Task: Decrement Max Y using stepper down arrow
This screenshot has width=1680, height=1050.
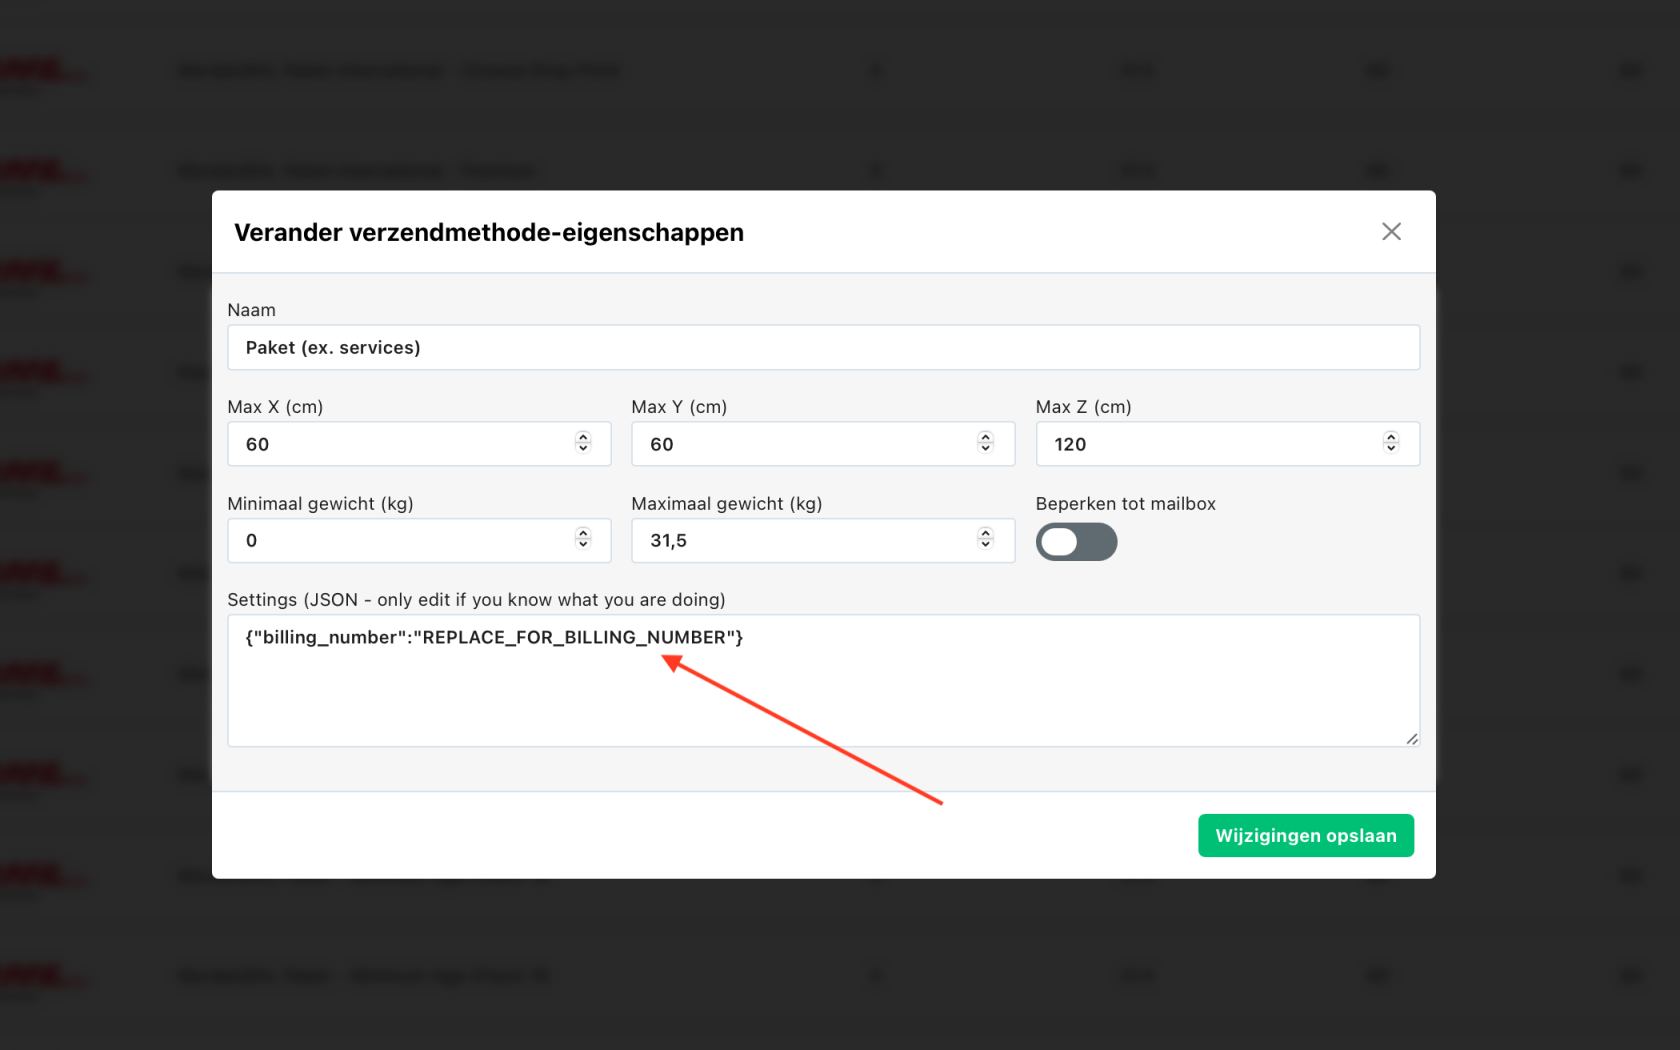Action: [985, 449]
